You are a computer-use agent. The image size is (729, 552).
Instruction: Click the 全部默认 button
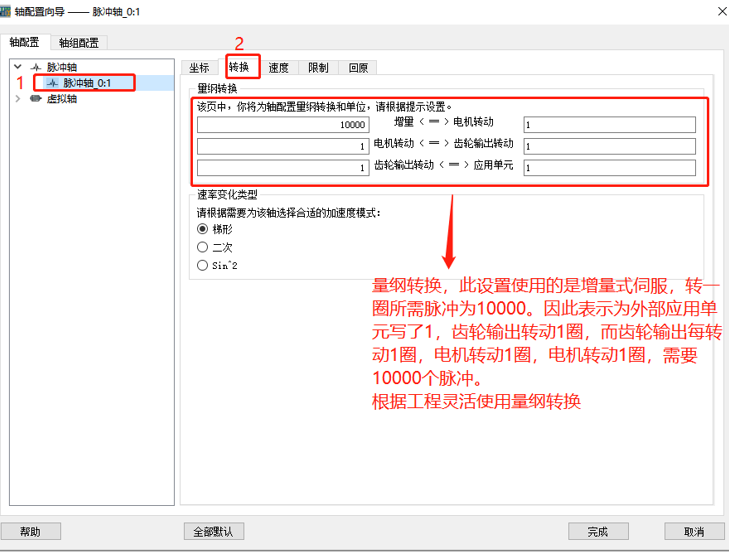click(x=214, y=531)
